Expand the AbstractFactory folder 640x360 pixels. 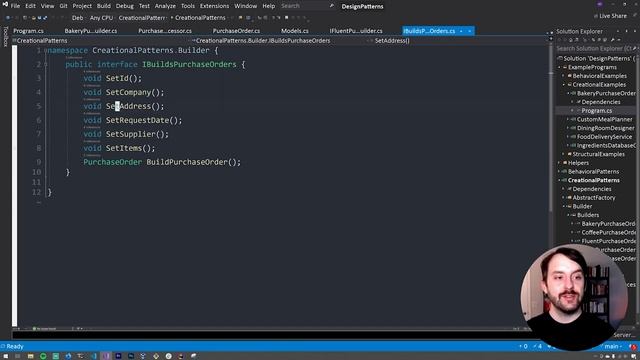pos(564,198)
